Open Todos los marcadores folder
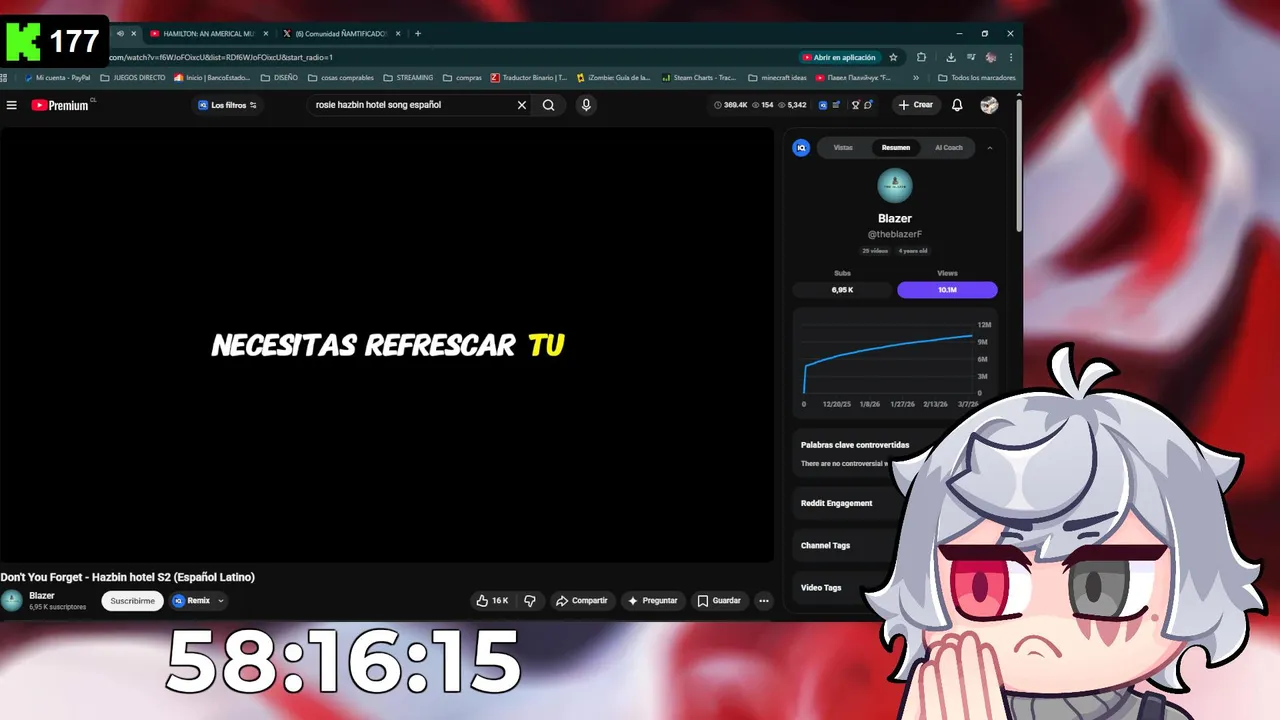 (977, 77)
